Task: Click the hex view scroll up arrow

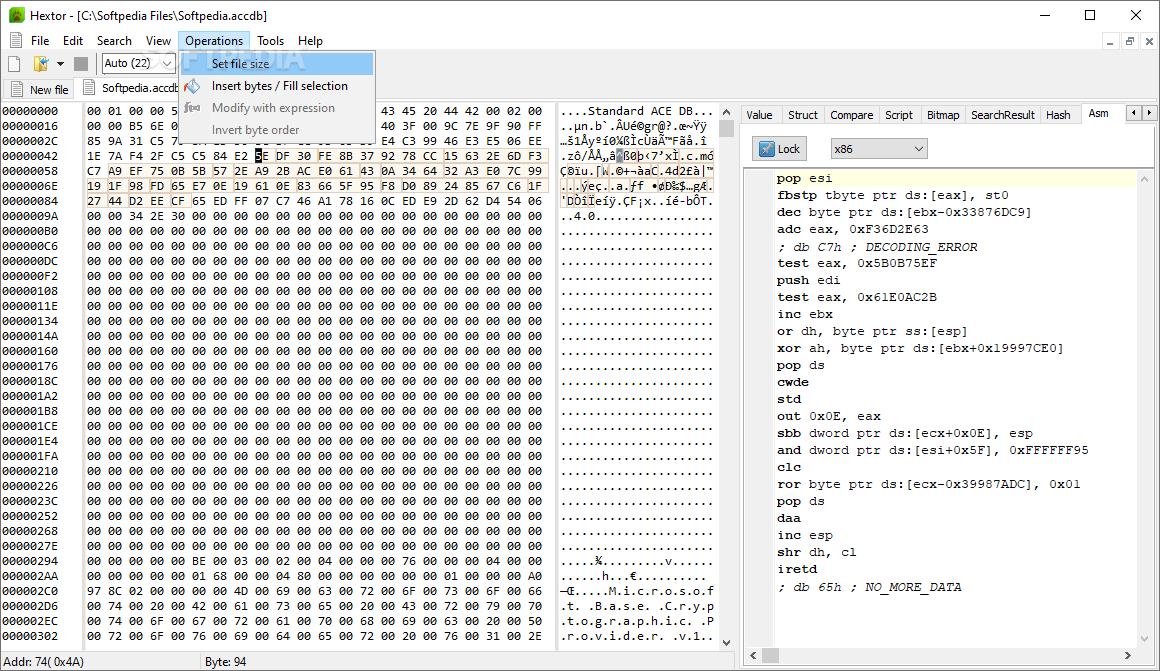Action: (x=726, y=112)
